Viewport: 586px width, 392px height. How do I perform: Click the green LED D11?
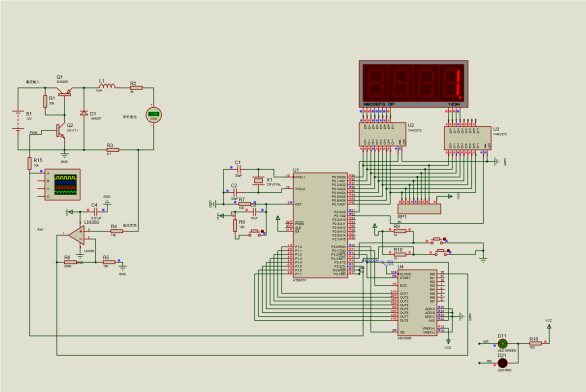click(x=503, y=343)
